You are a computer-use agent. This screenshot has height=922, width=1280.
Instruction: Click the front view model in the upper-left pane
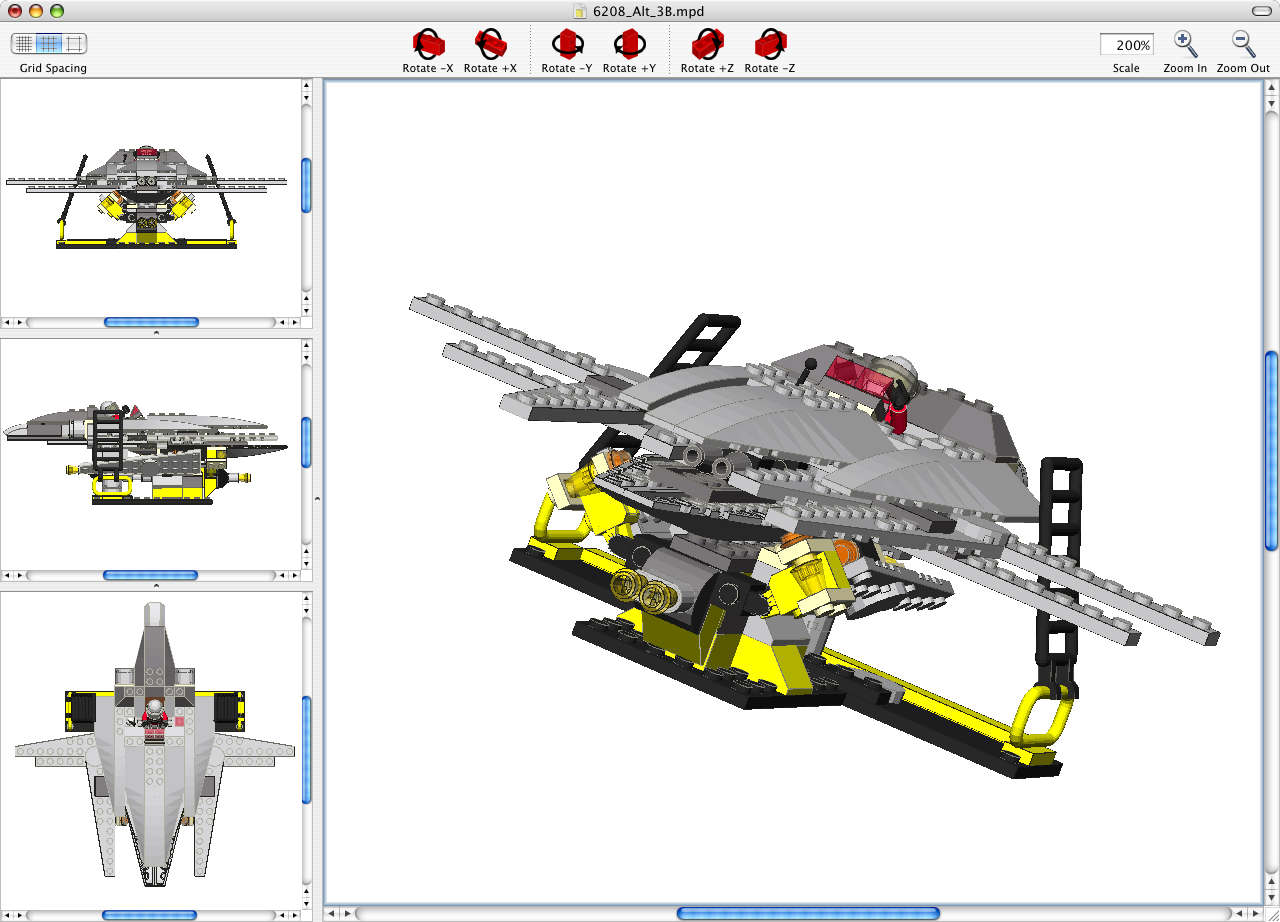[147, 198]
